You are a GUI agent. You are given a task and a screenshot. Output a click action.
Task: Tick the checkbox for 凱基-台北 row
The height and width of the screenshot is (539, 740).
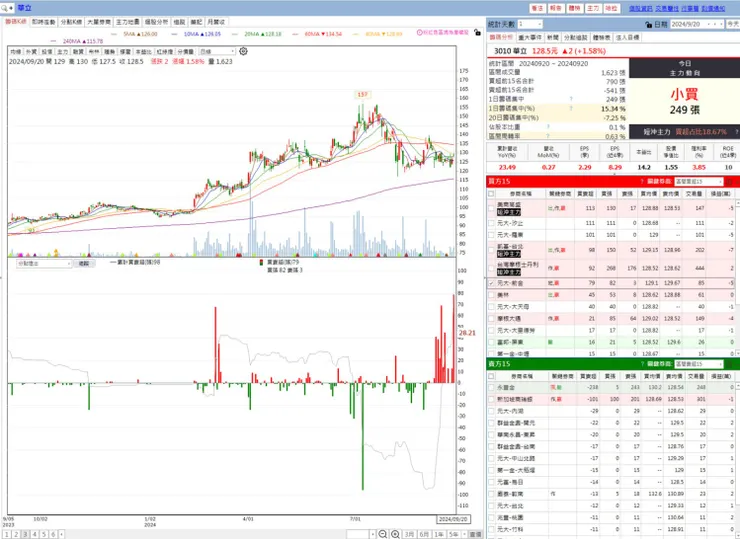(x=491, y=250)
